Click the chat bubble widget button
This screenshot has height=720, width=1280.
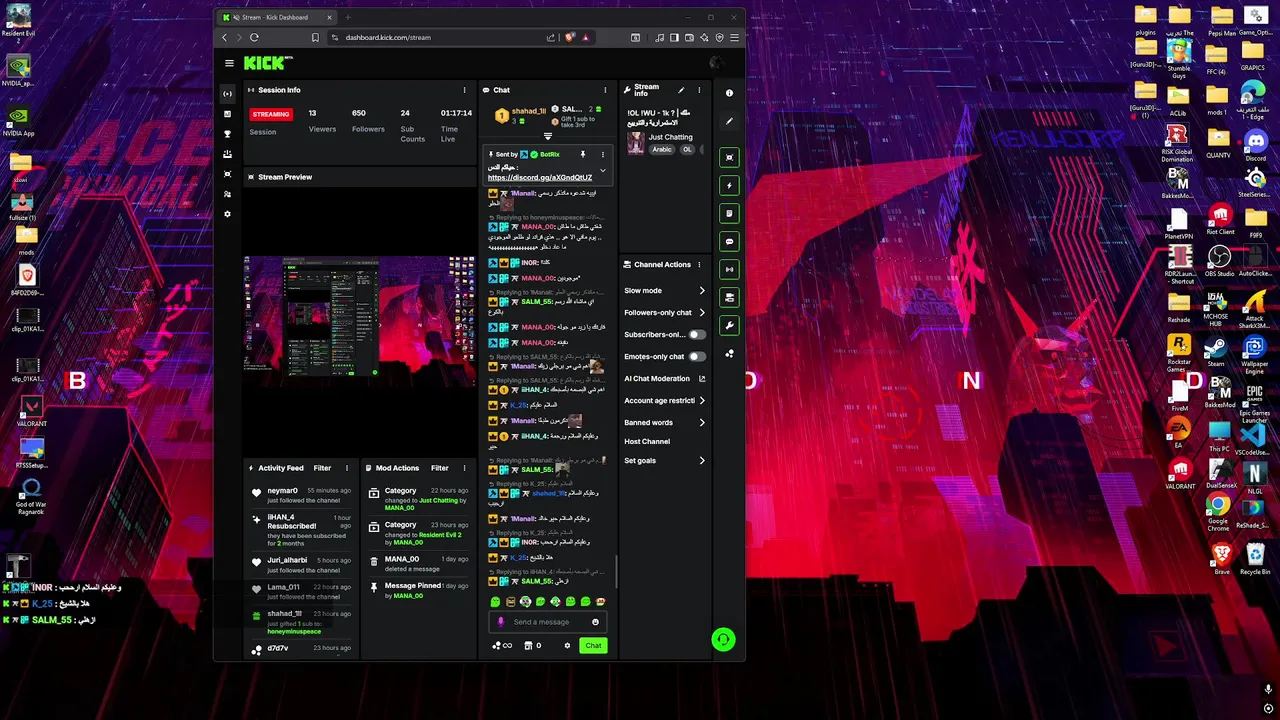coord(729,241)
